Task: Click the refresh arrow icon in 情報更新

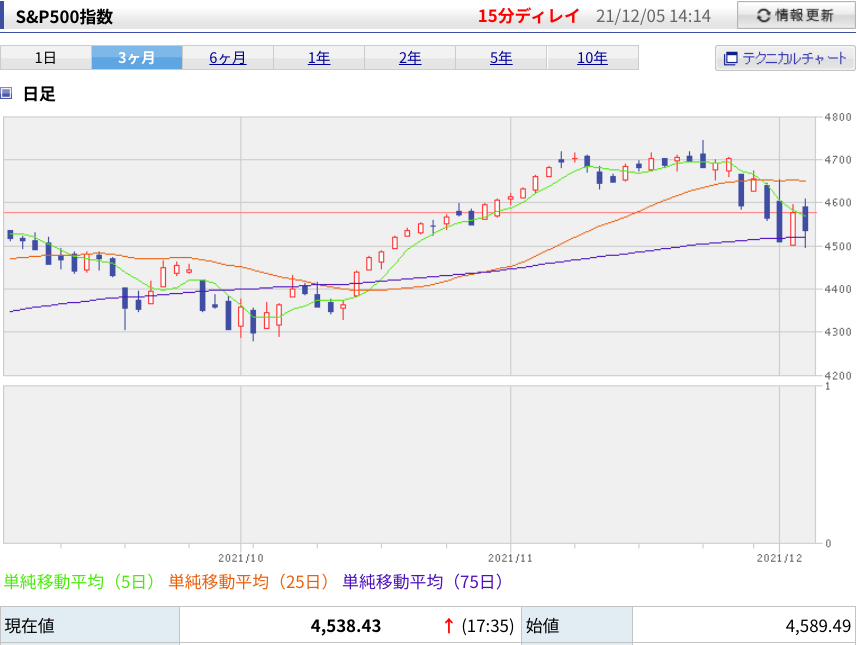Action: click(x=764, y=16)
